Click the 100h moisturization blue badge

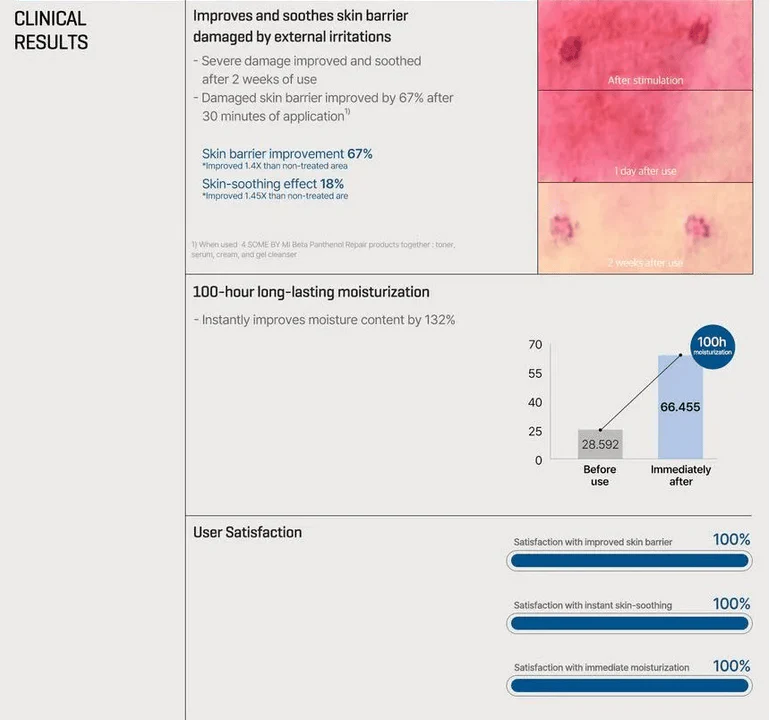712,347
